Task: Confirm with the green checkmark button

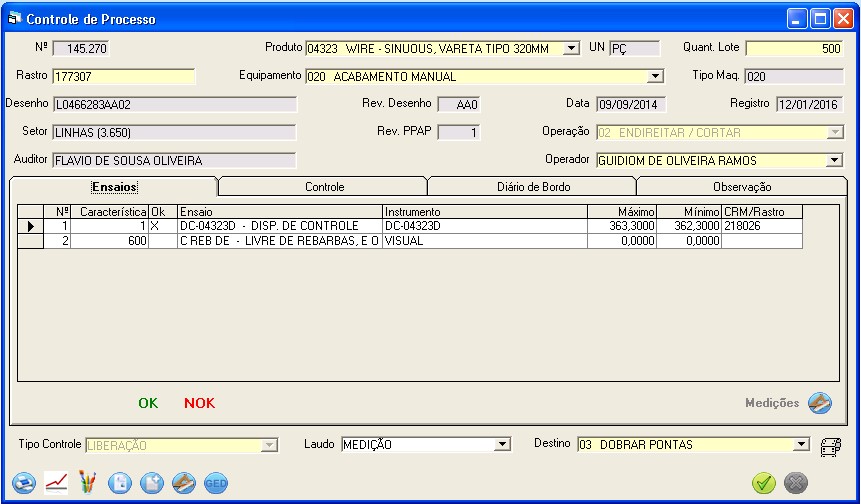Action: point(764,483)
